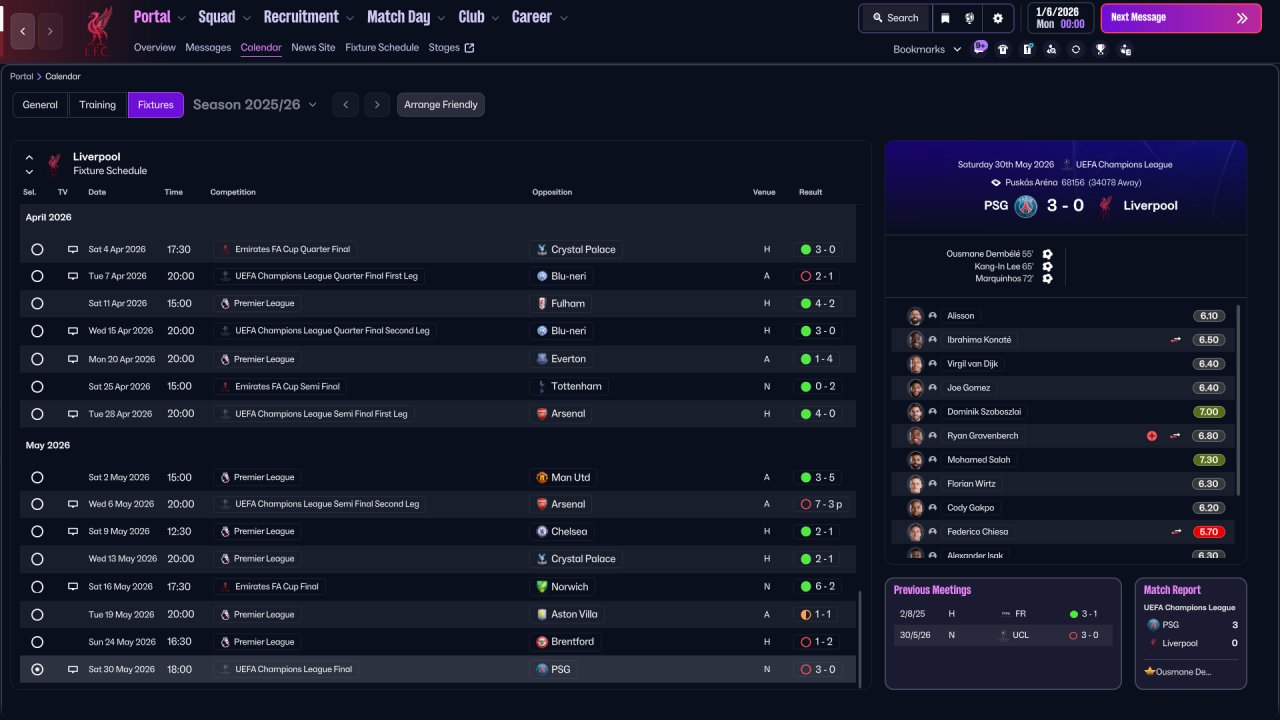
Task: Expand the Recruitment menu chevron
Action: [x=349, y=18]
